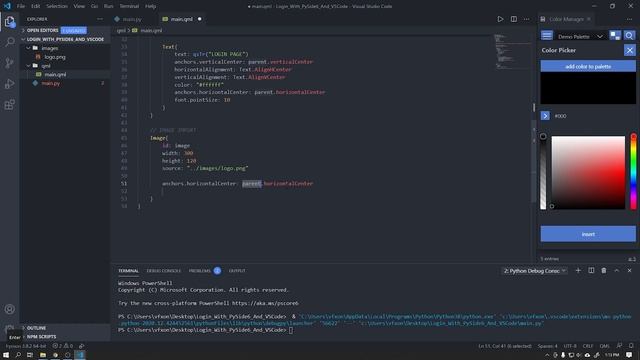Select the Color Manager tab
640x360 pixels.
coord(566,19)
